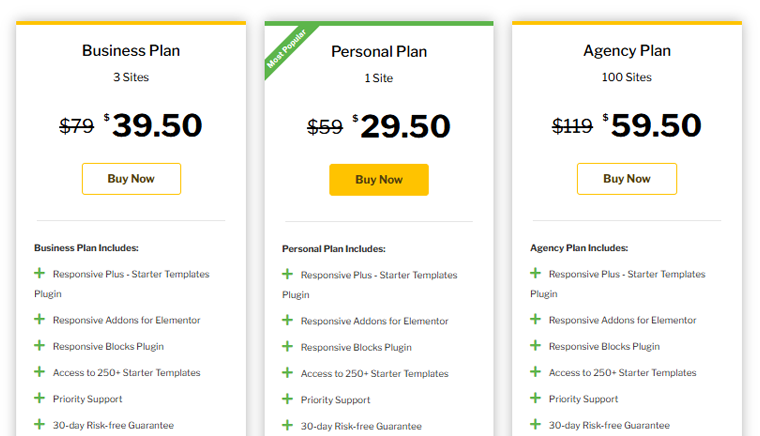
Task: Click plus icon beside Agency Responsive Addons for Elementor
Action: [x=535, y=319]
